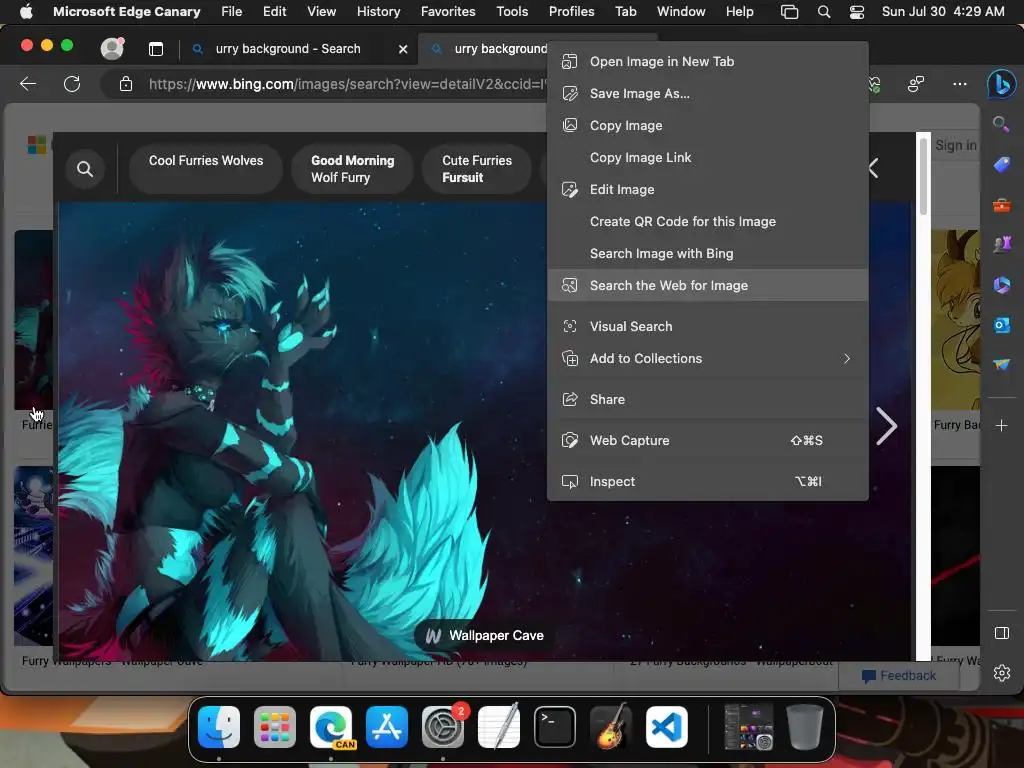Toggle the sidebar visibility panel icon

[x=1001, y=633]
